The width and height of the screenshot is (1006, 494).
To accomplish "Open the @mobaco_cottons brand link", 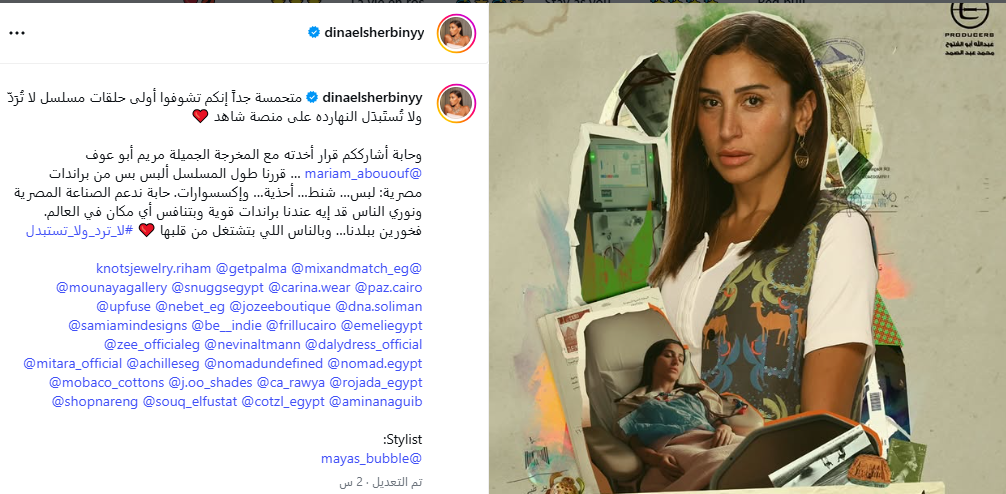I will pos(107,383).
